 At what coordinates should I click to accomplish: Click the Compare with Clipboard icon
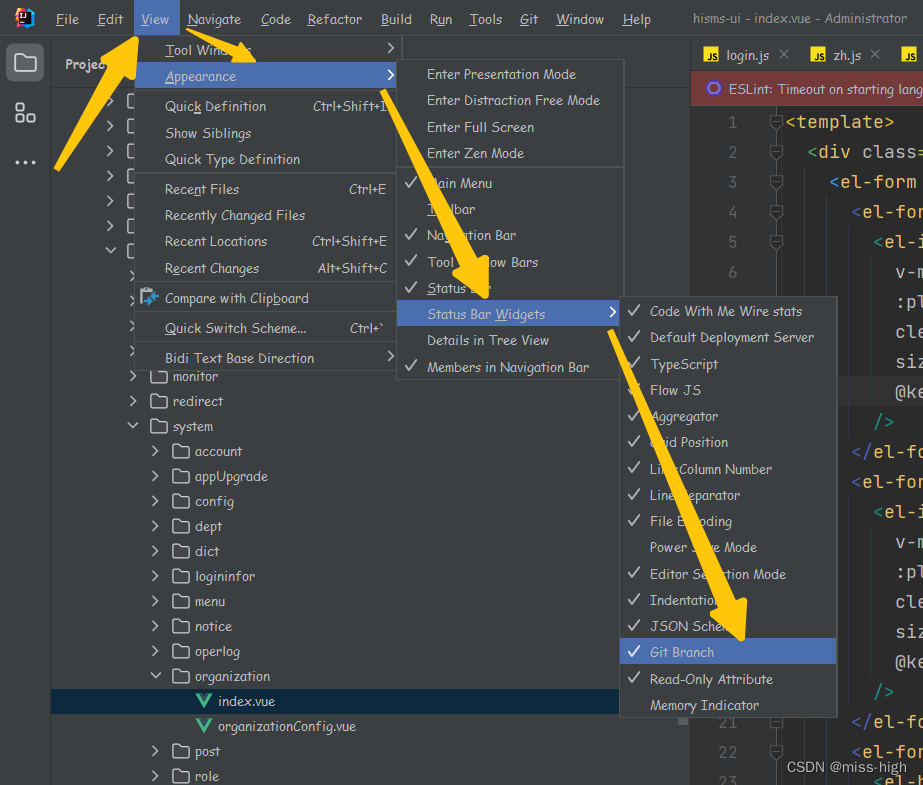[x=149, y=297]
